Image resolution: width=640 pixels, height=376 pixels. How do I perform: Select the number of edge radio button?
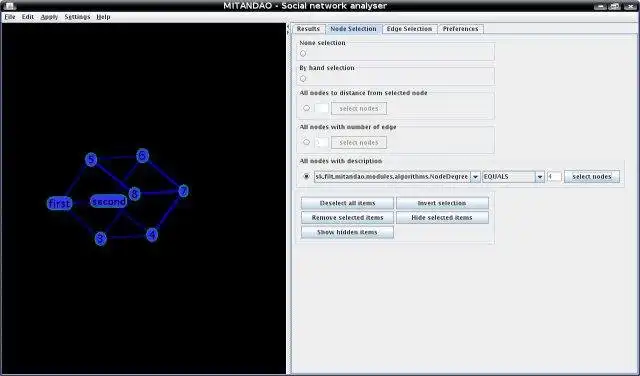(x=306, y=142)
